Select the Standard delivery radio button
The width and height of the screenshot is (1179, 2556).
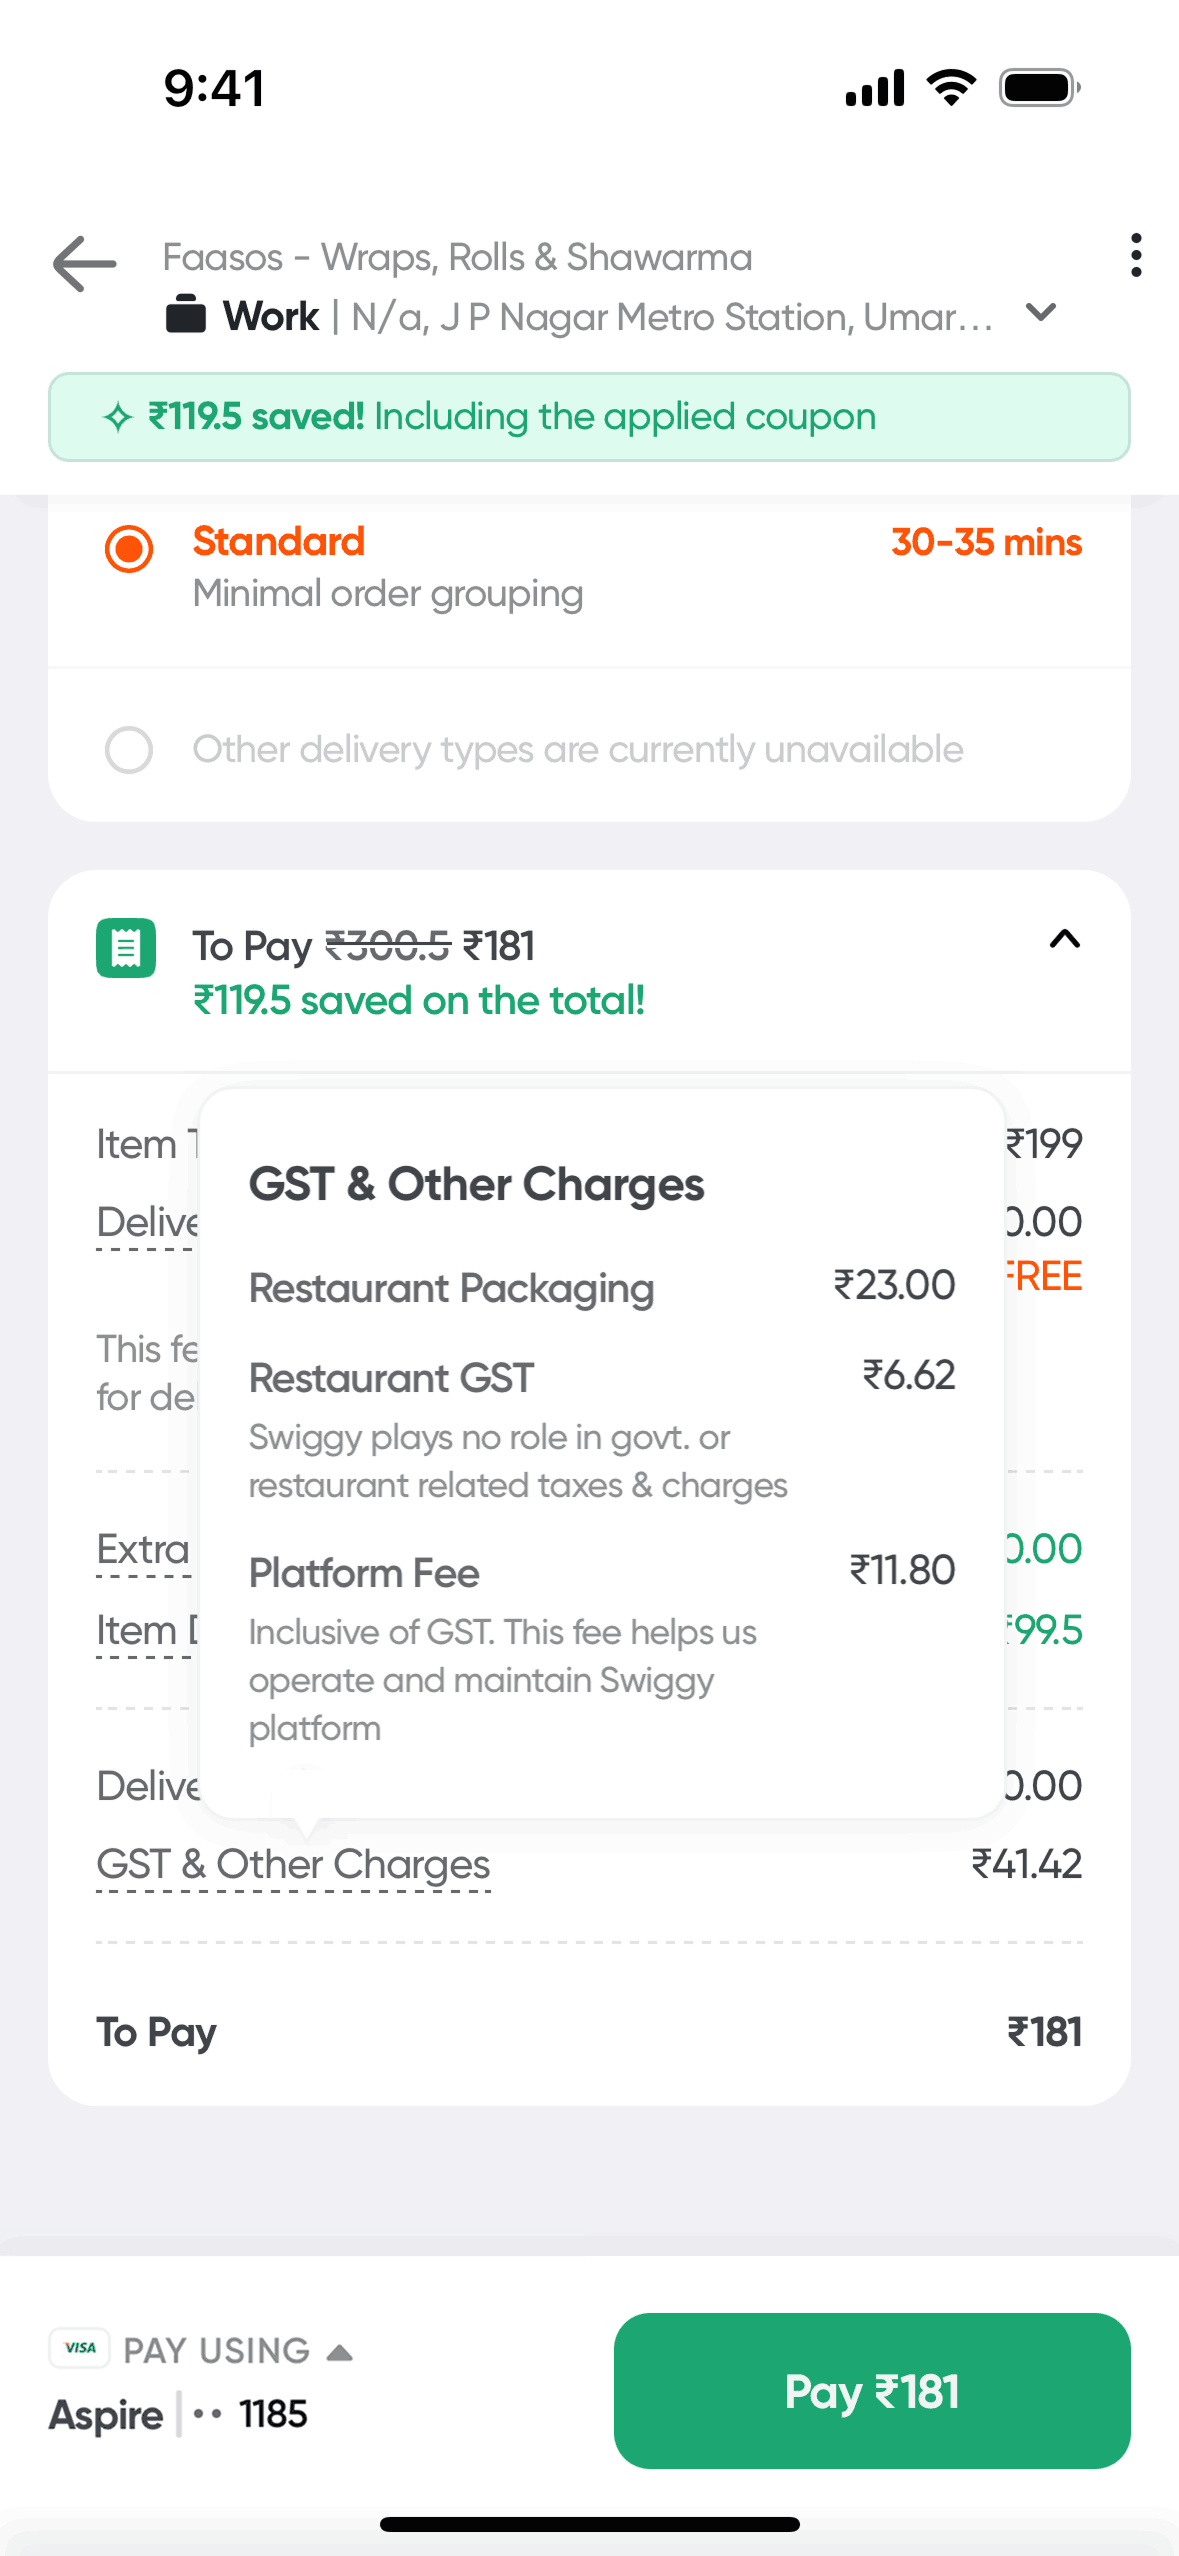pos(129,549)
